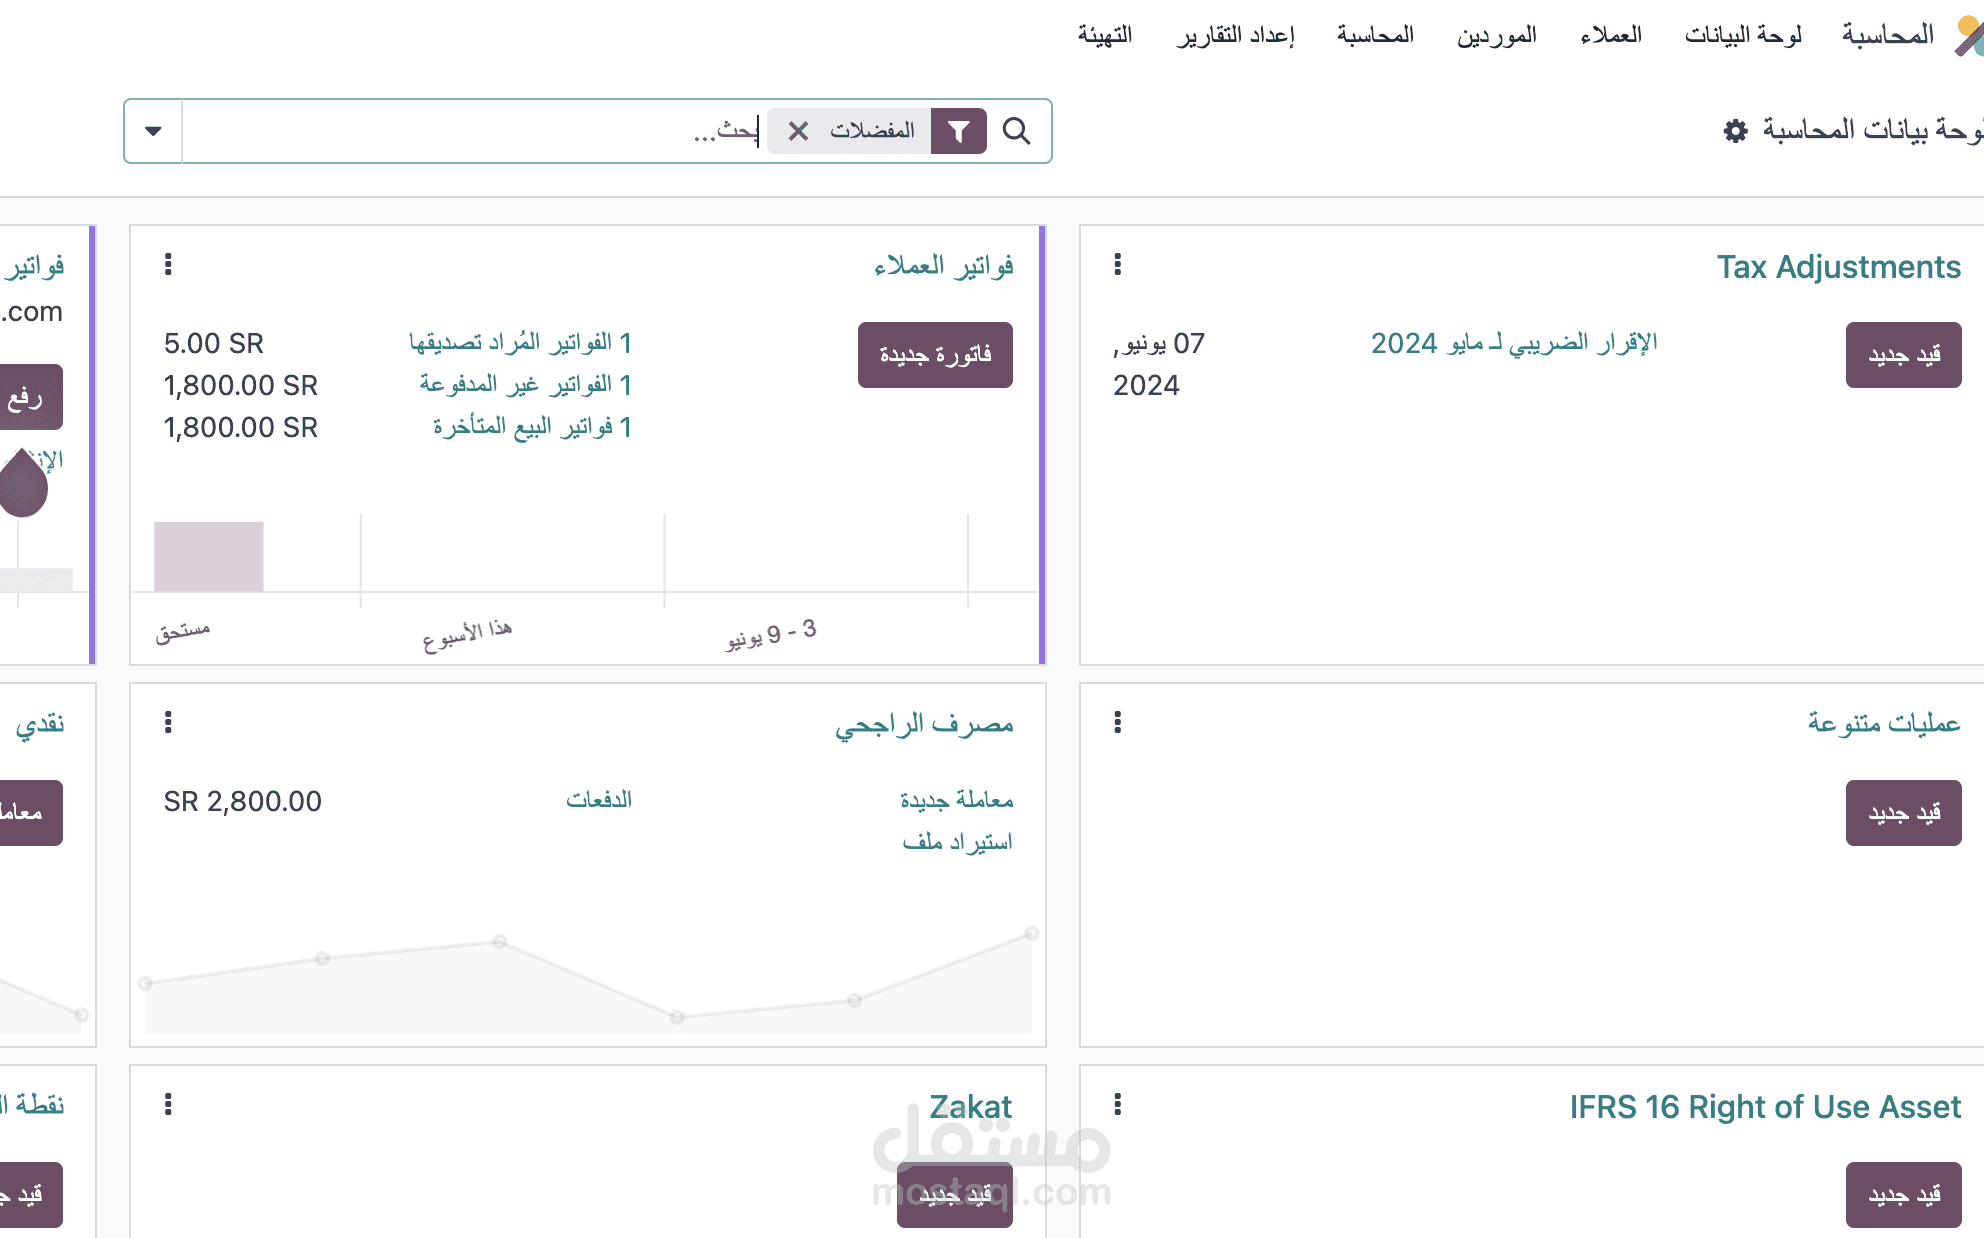Open the التهيئة menu
1984x1238 pixels.
(1104, 35)
